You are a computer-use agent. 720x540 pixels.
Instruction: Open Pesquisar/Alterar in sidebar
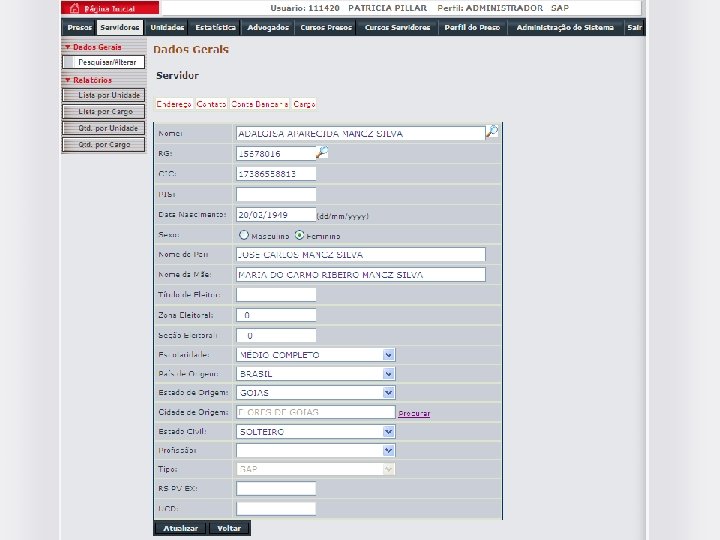(x=103, y=62)
